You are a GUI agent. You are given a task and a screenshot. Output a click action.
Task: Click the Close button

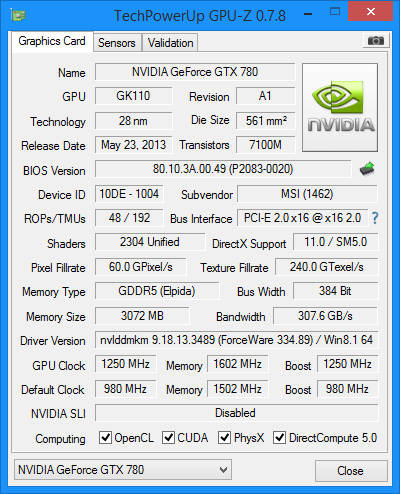pyautogui.click(x=351, y=471)
